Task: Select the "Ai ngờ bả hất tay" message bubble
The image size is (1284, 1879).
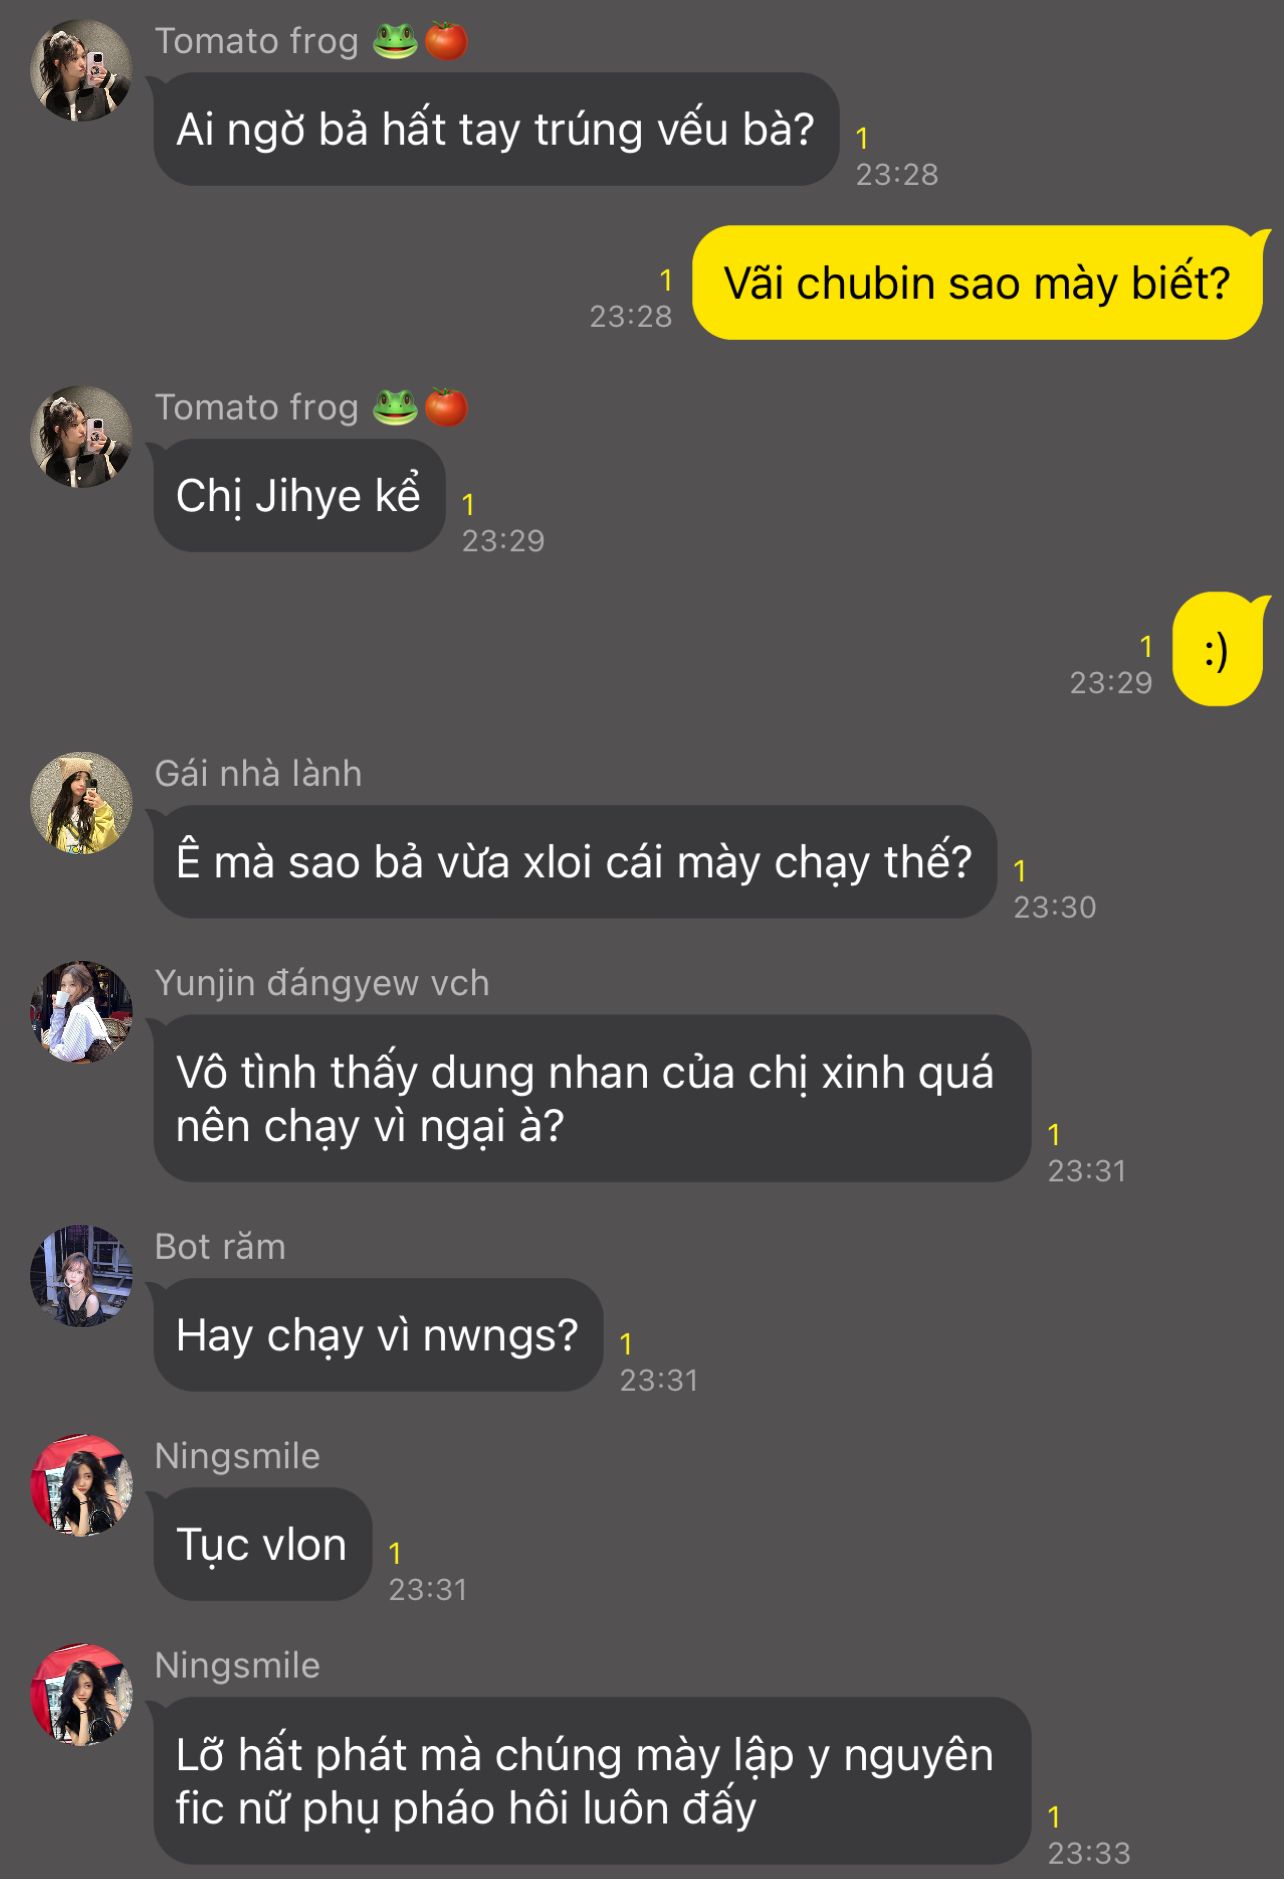Action: click(496, 129)
